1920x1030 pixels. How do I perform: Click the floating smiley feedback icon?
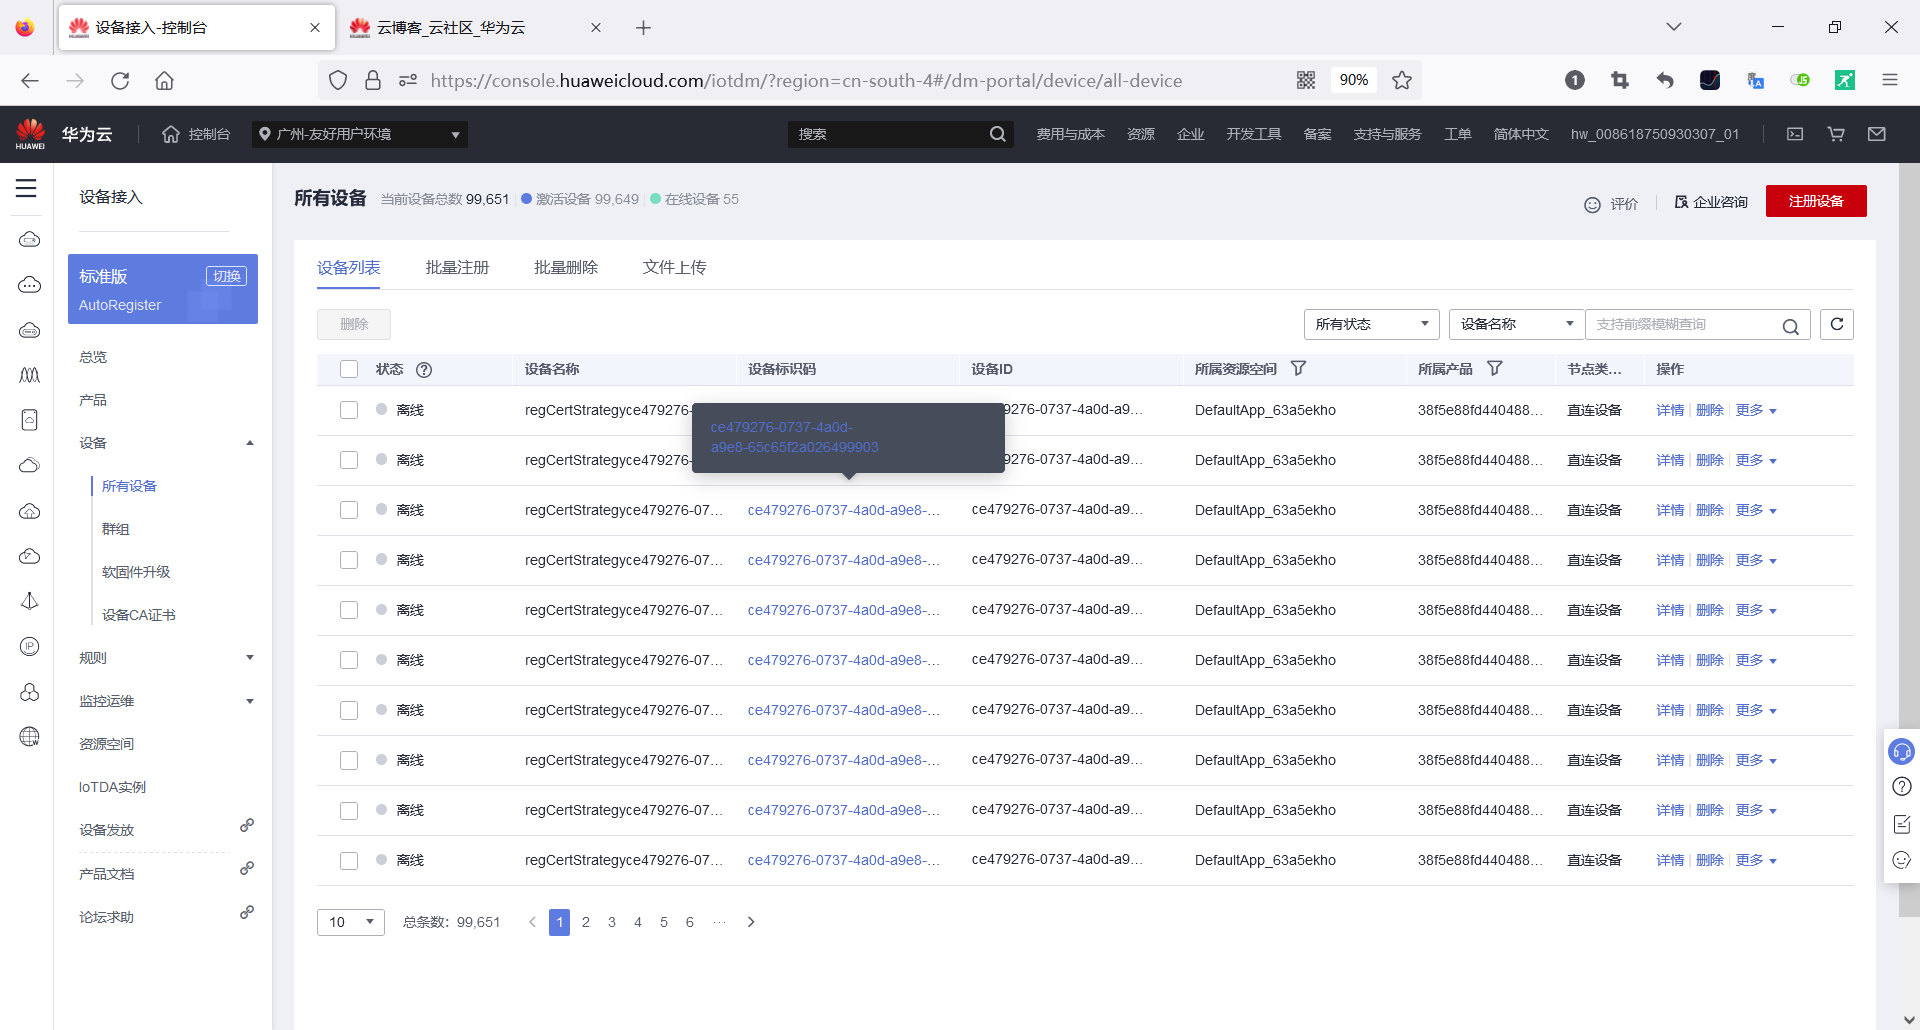coord(1902,860)
